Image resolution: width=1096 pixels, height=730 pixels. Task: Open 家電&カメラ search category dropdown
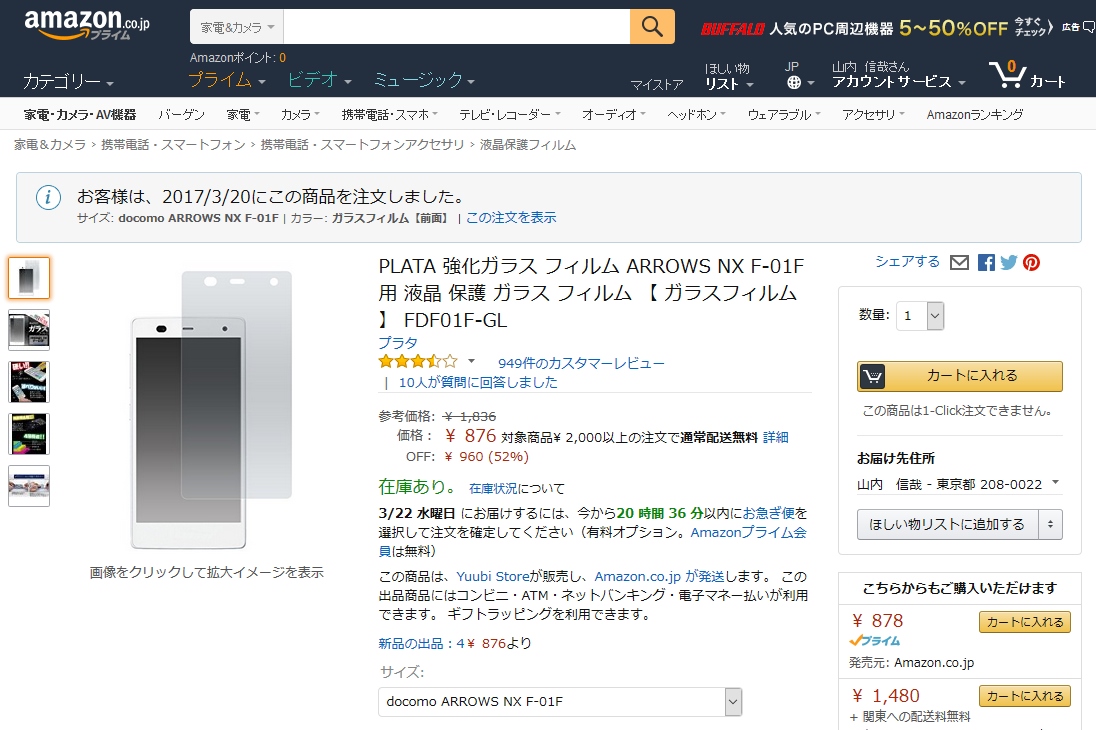pos(237,27)
